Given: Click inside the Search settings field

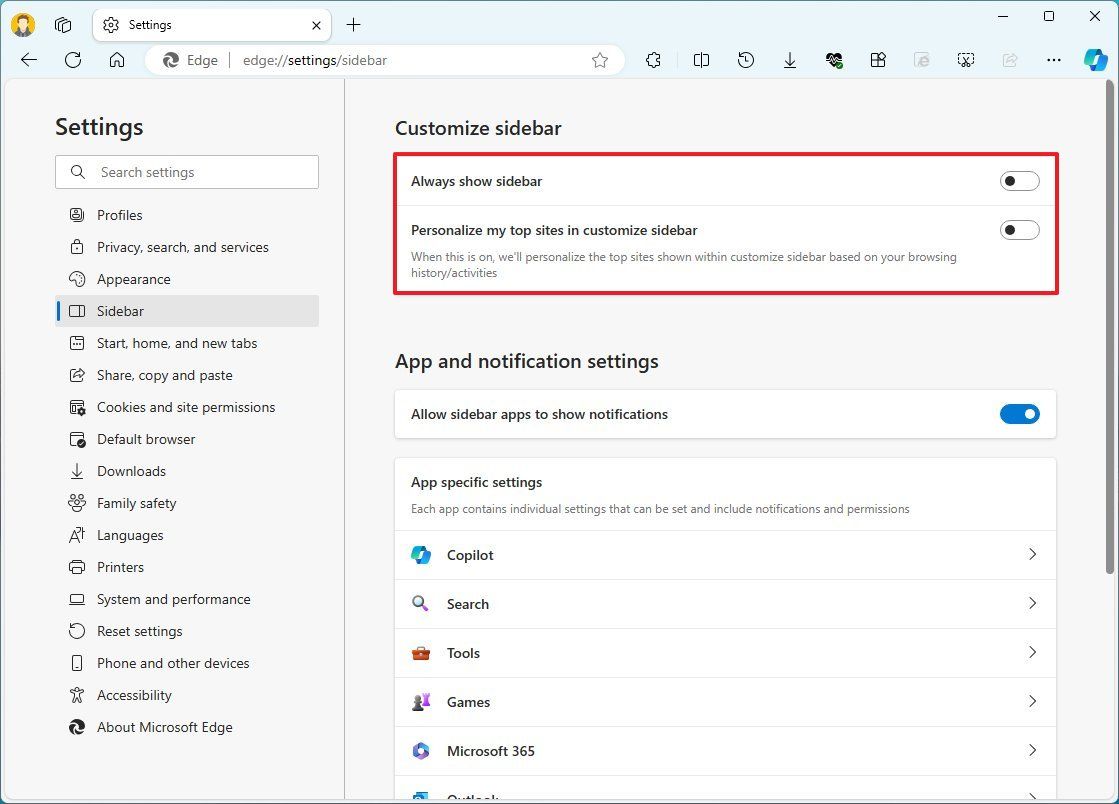Looking at the screenshot, I should pyautogui.click(x=187, y=172).
